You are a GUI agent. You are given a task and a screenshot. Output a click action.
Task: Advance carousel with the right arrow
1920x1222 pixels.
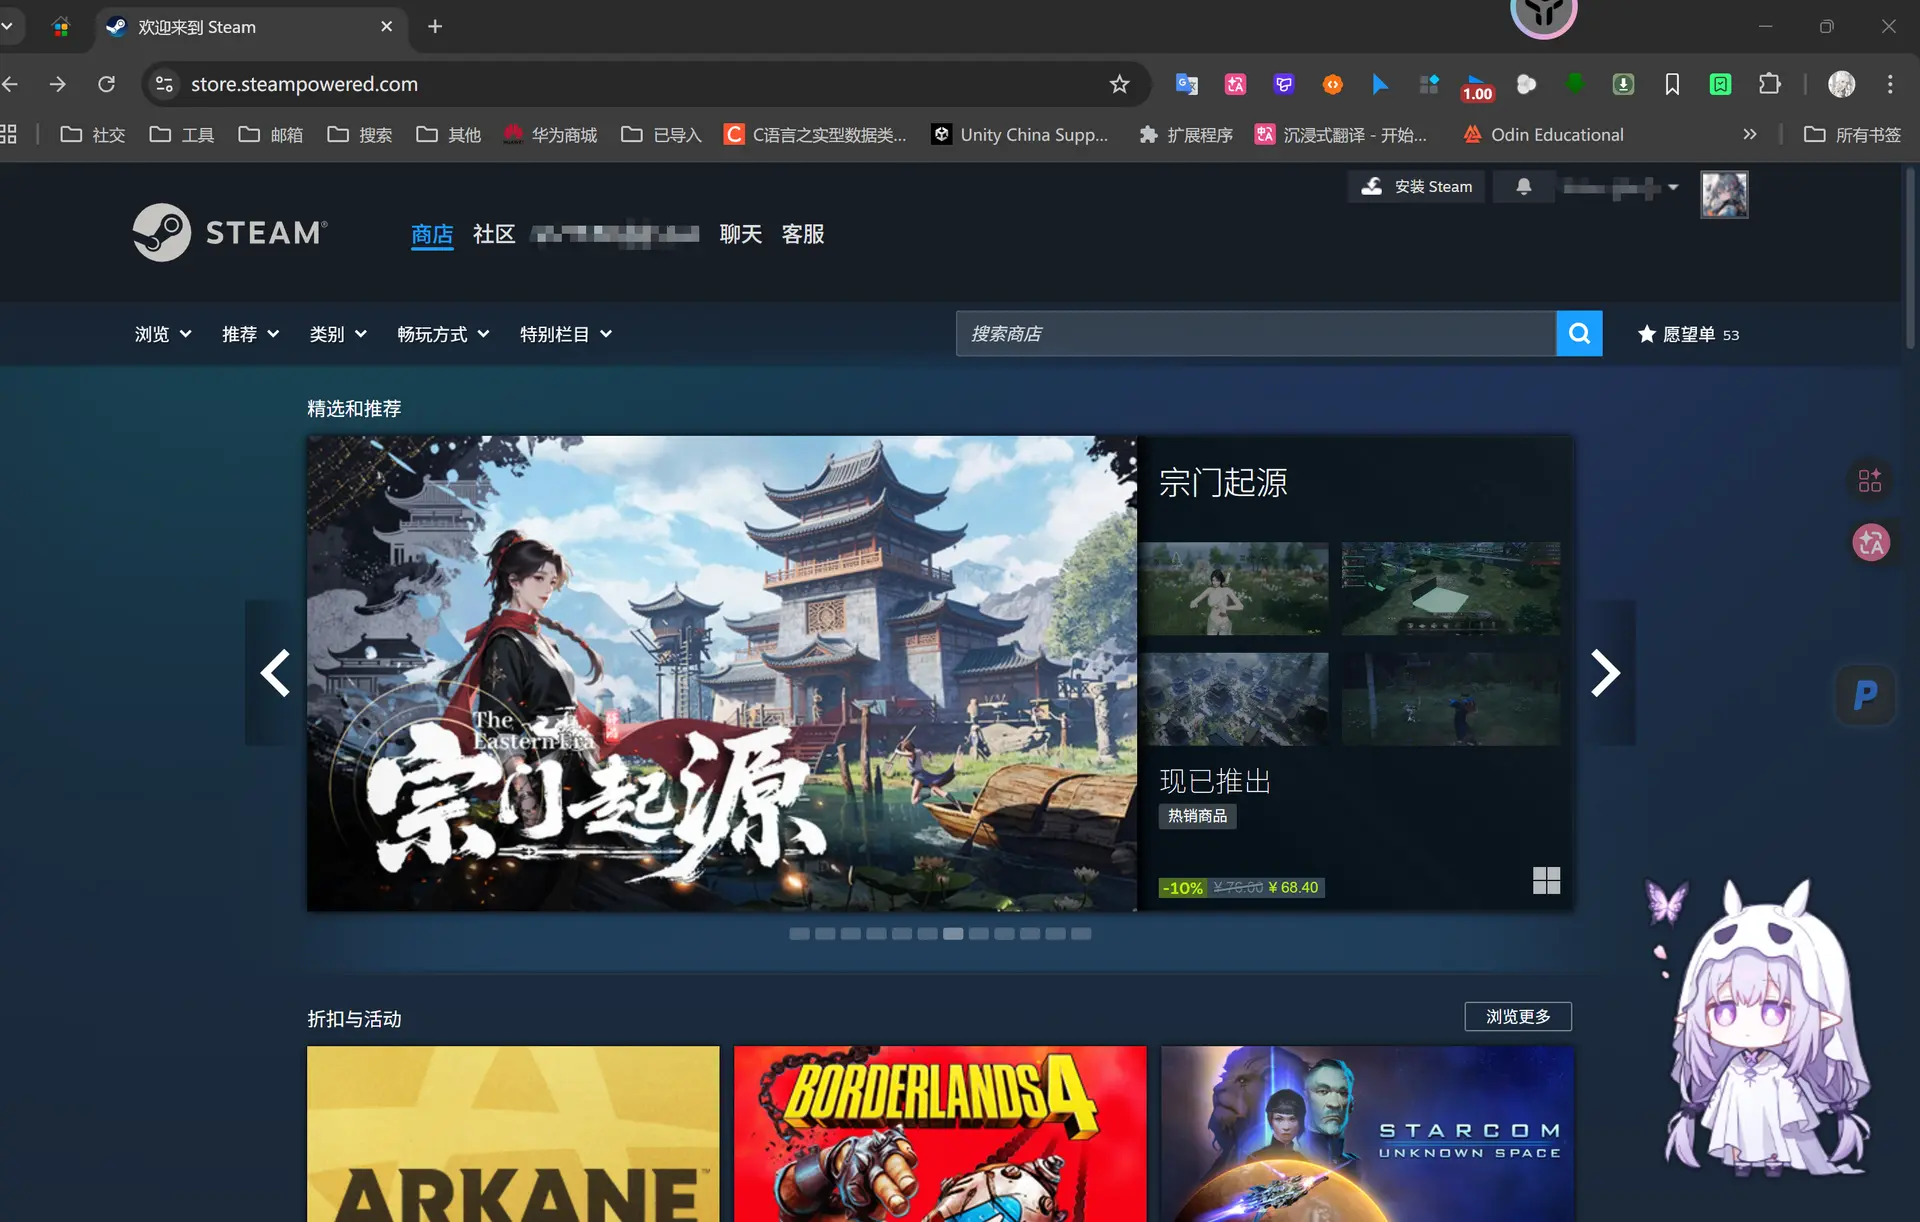[1605, 673]
